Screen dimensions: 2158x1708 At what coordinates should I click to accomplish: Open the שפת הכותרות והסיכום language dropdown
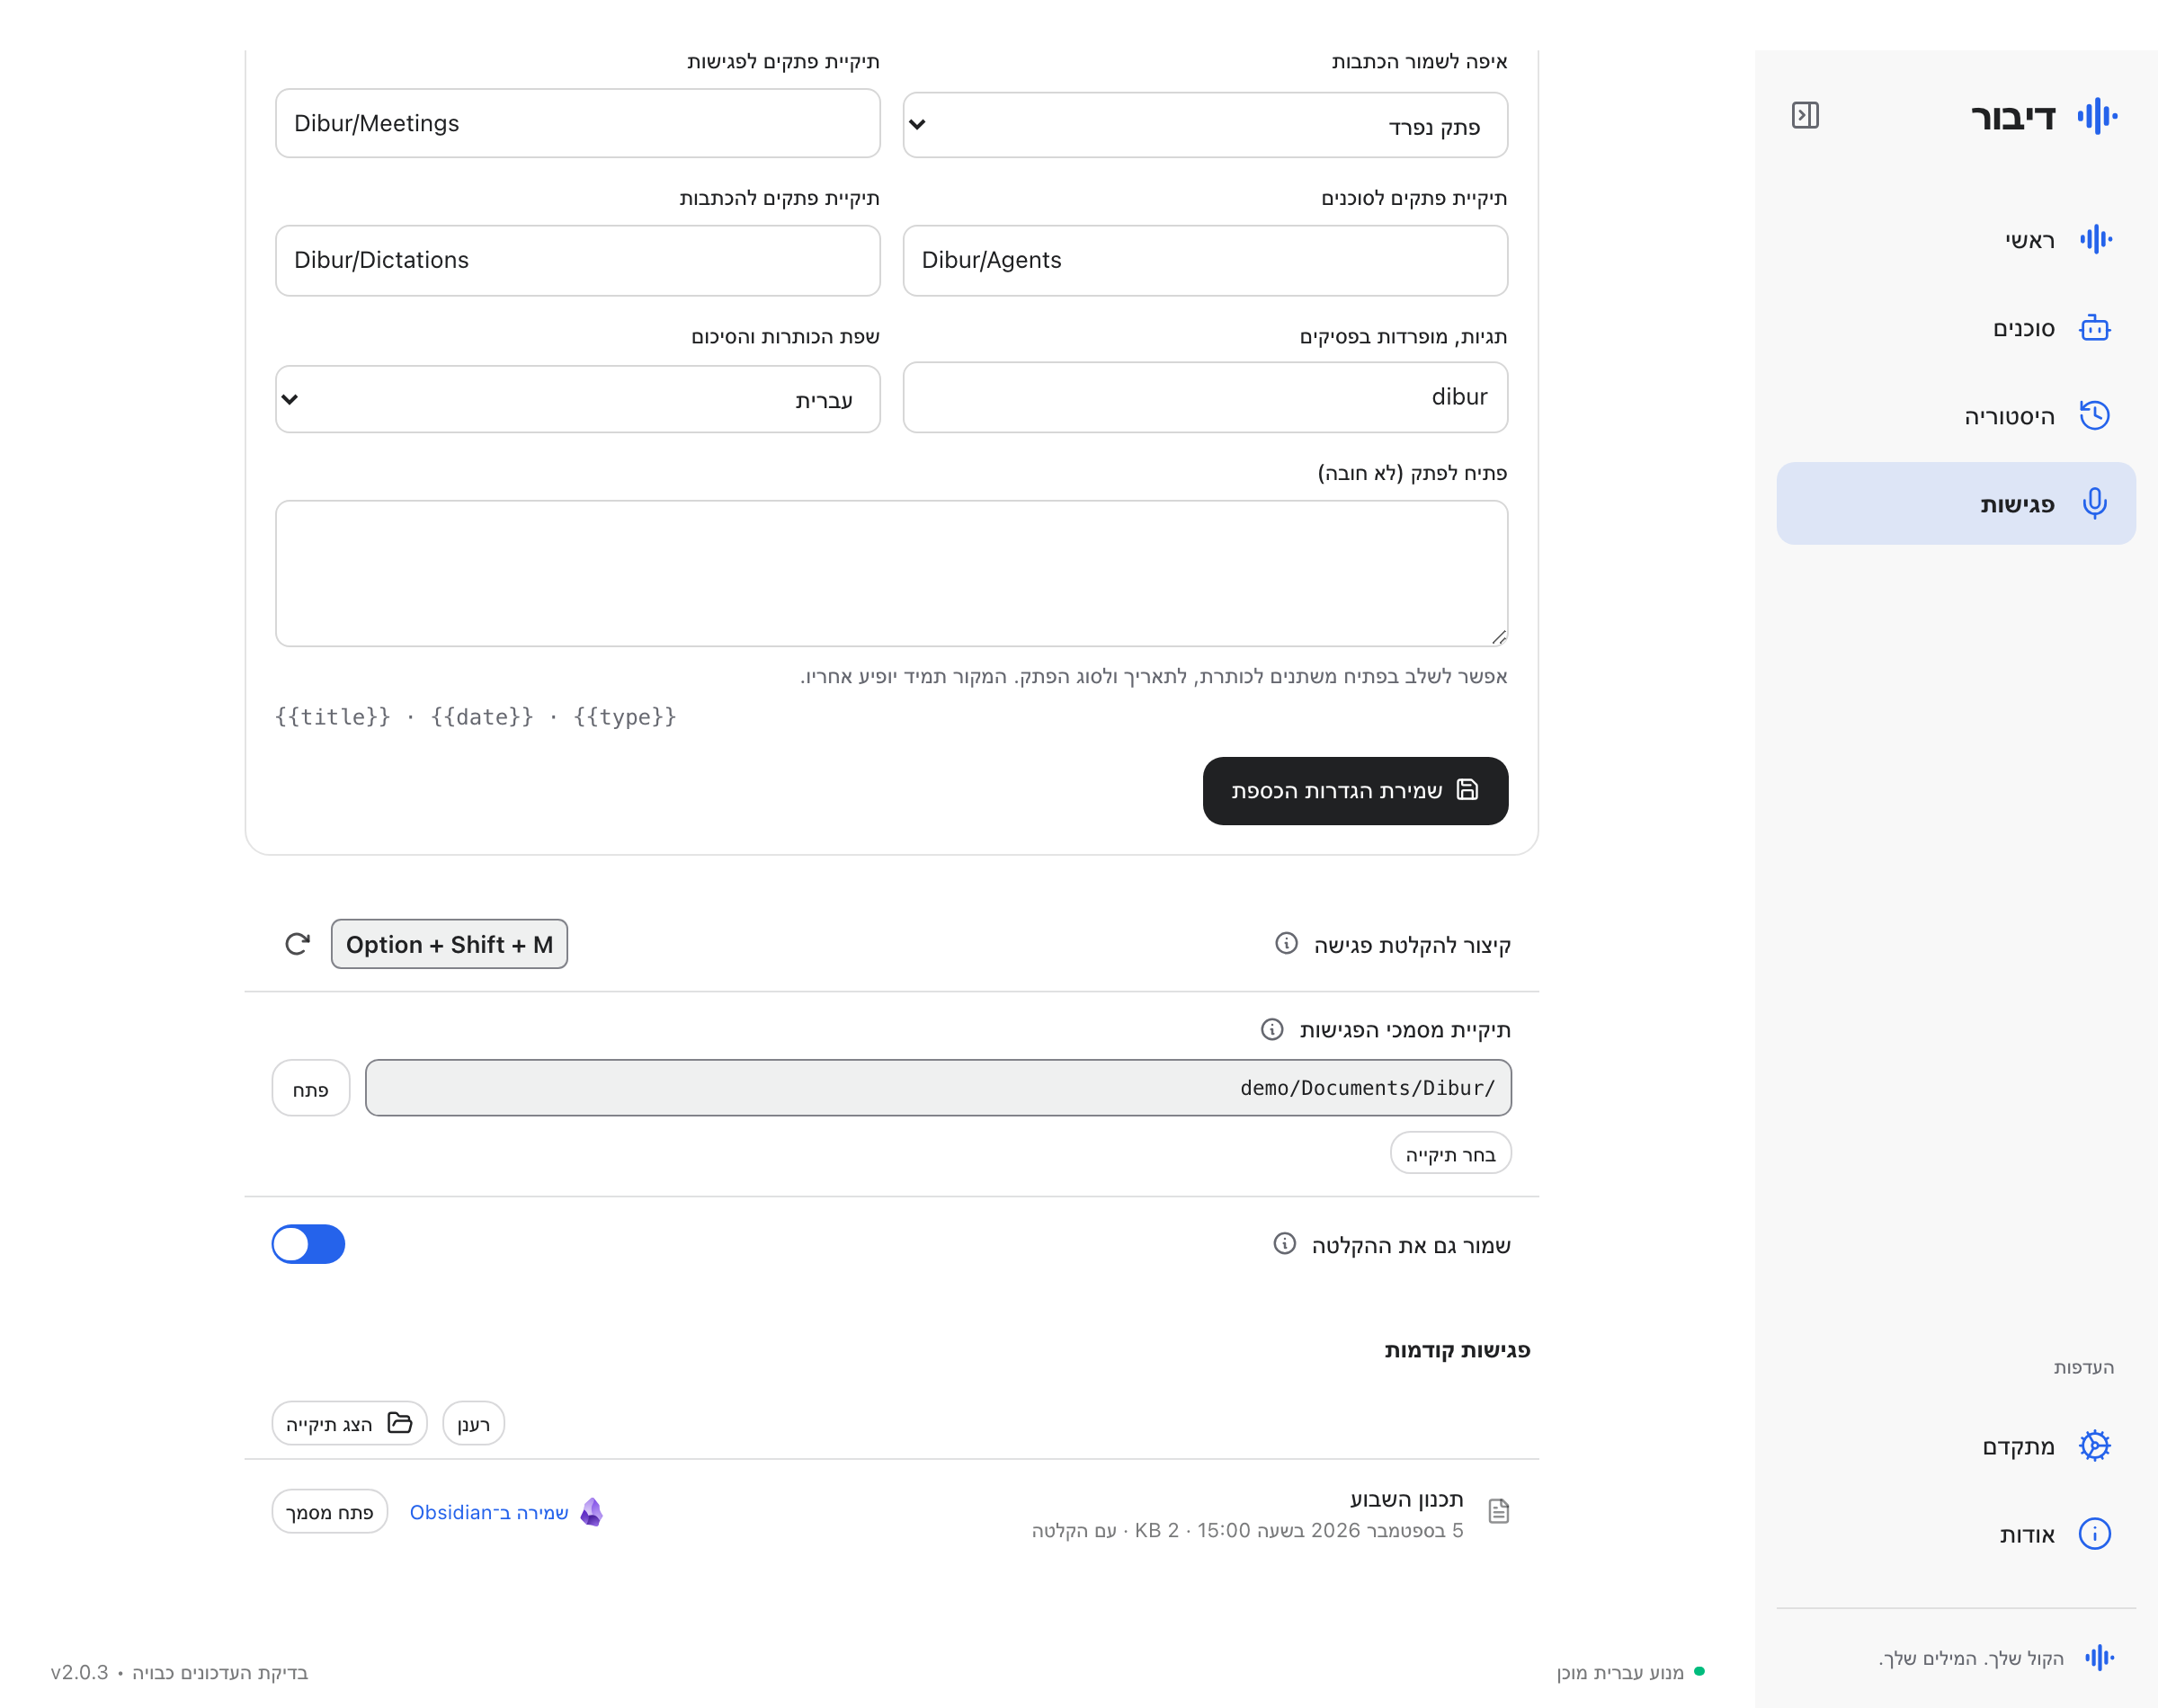[578, 400]
